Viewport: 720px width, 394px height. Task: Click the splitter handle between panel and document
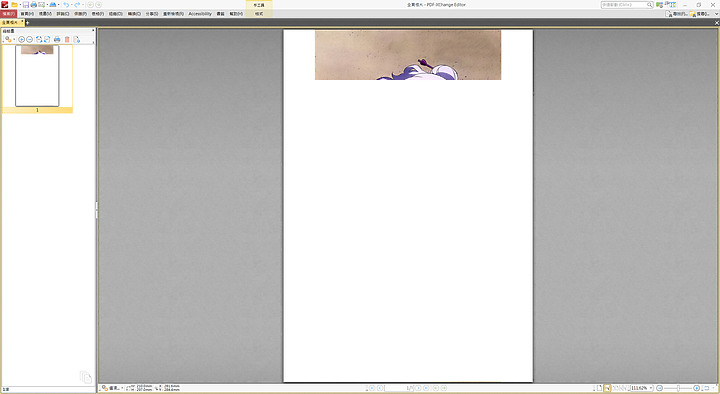[96, 209]
